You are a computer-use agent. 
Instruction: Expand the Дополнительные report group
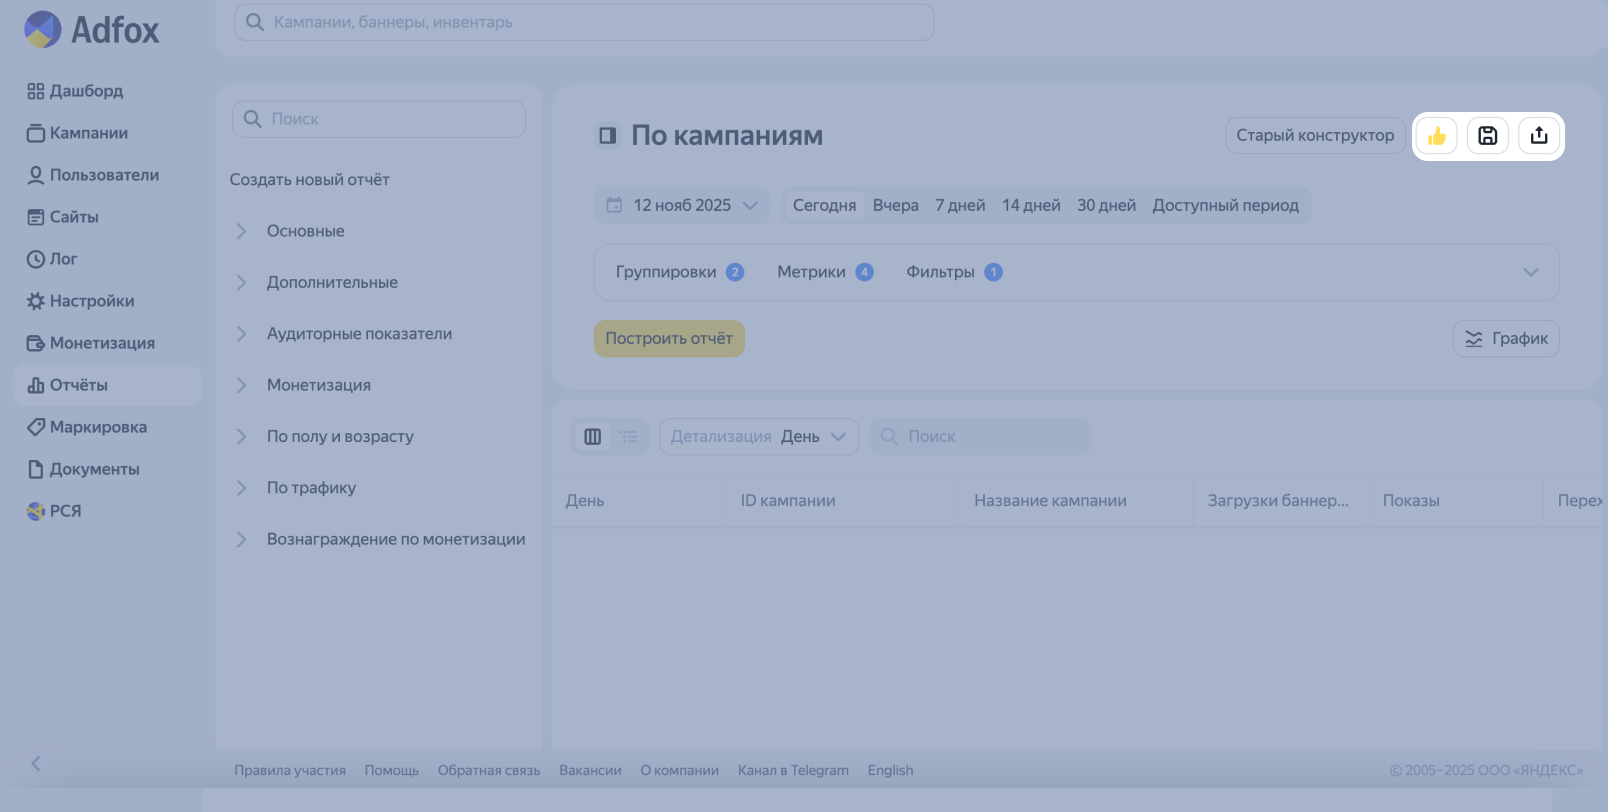(x=241, y=283)
